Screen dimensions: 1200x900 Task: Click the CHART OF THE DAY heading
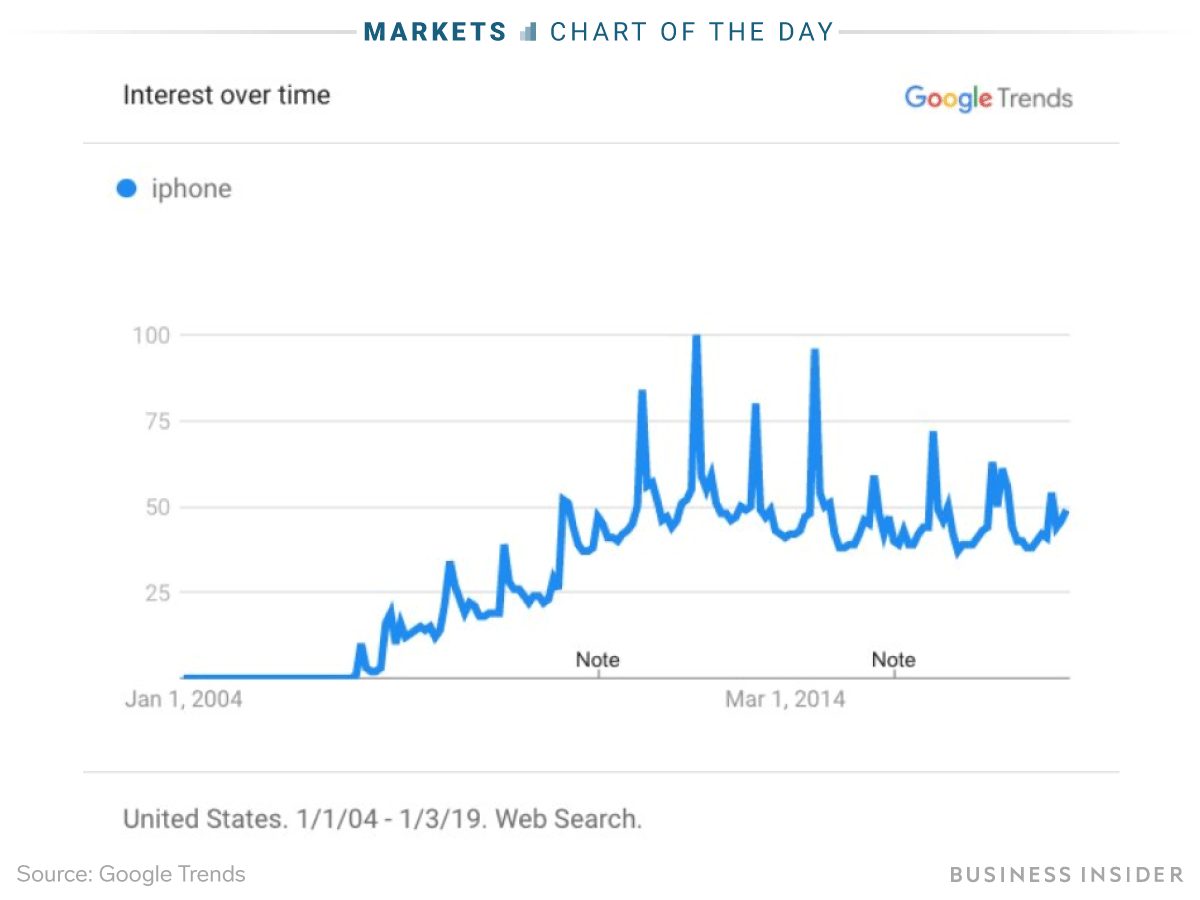692,32
